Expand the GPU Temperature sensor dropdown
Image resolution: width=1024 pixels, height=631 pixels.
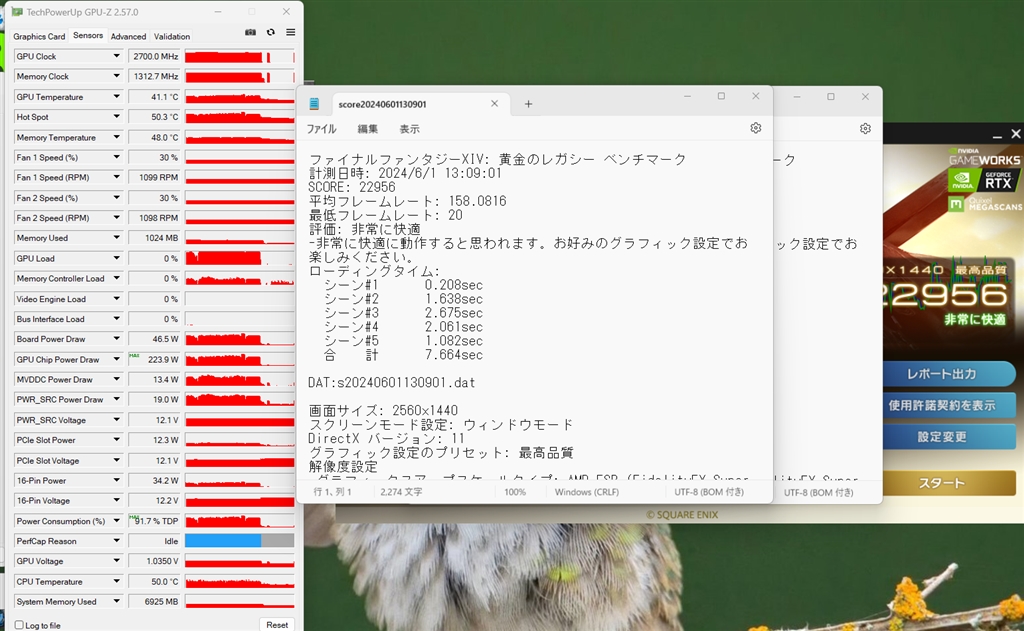[116, 97]
